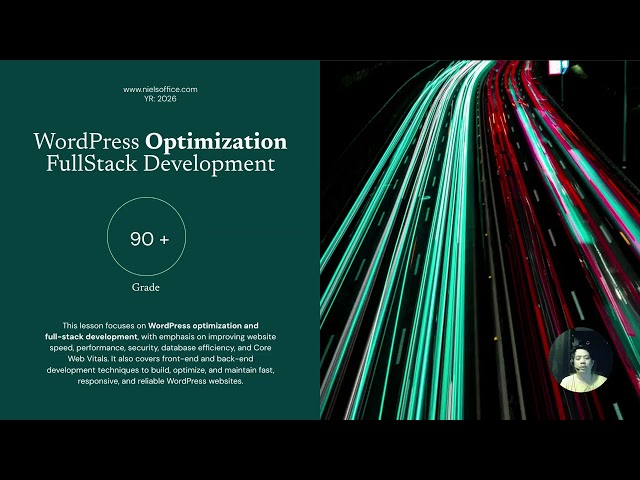The width and height of the screenshot is (640, 480).
Task: Click the FullStack Development heading line
Action: pos(160,164)
